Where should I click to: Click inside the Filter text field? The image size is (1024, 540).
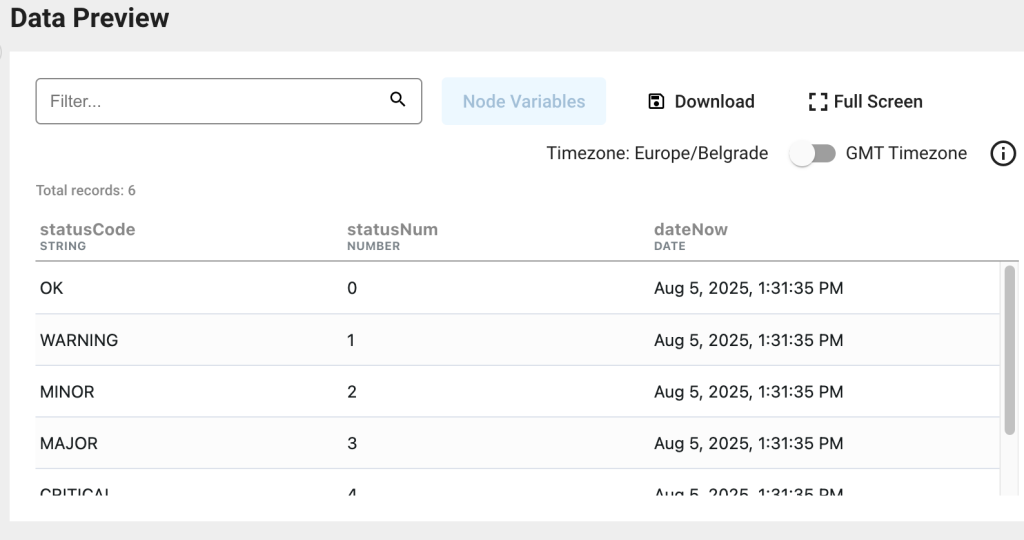click(210, 101)
